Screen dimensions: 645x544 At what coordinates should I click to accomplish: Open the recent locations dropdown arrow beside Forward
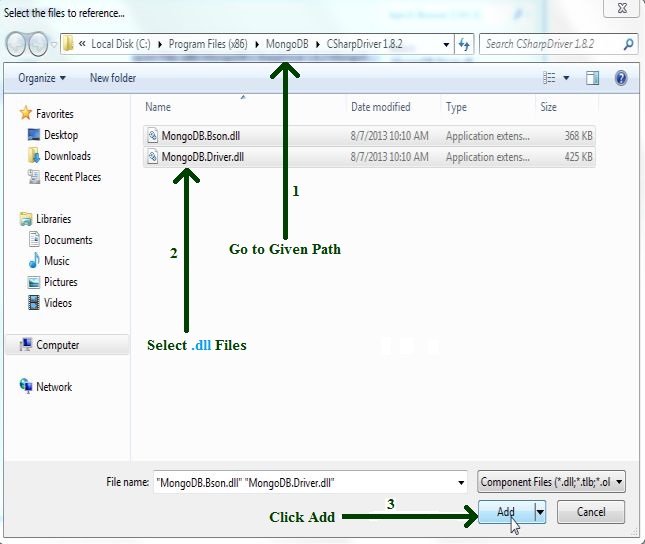pos(53,44)
